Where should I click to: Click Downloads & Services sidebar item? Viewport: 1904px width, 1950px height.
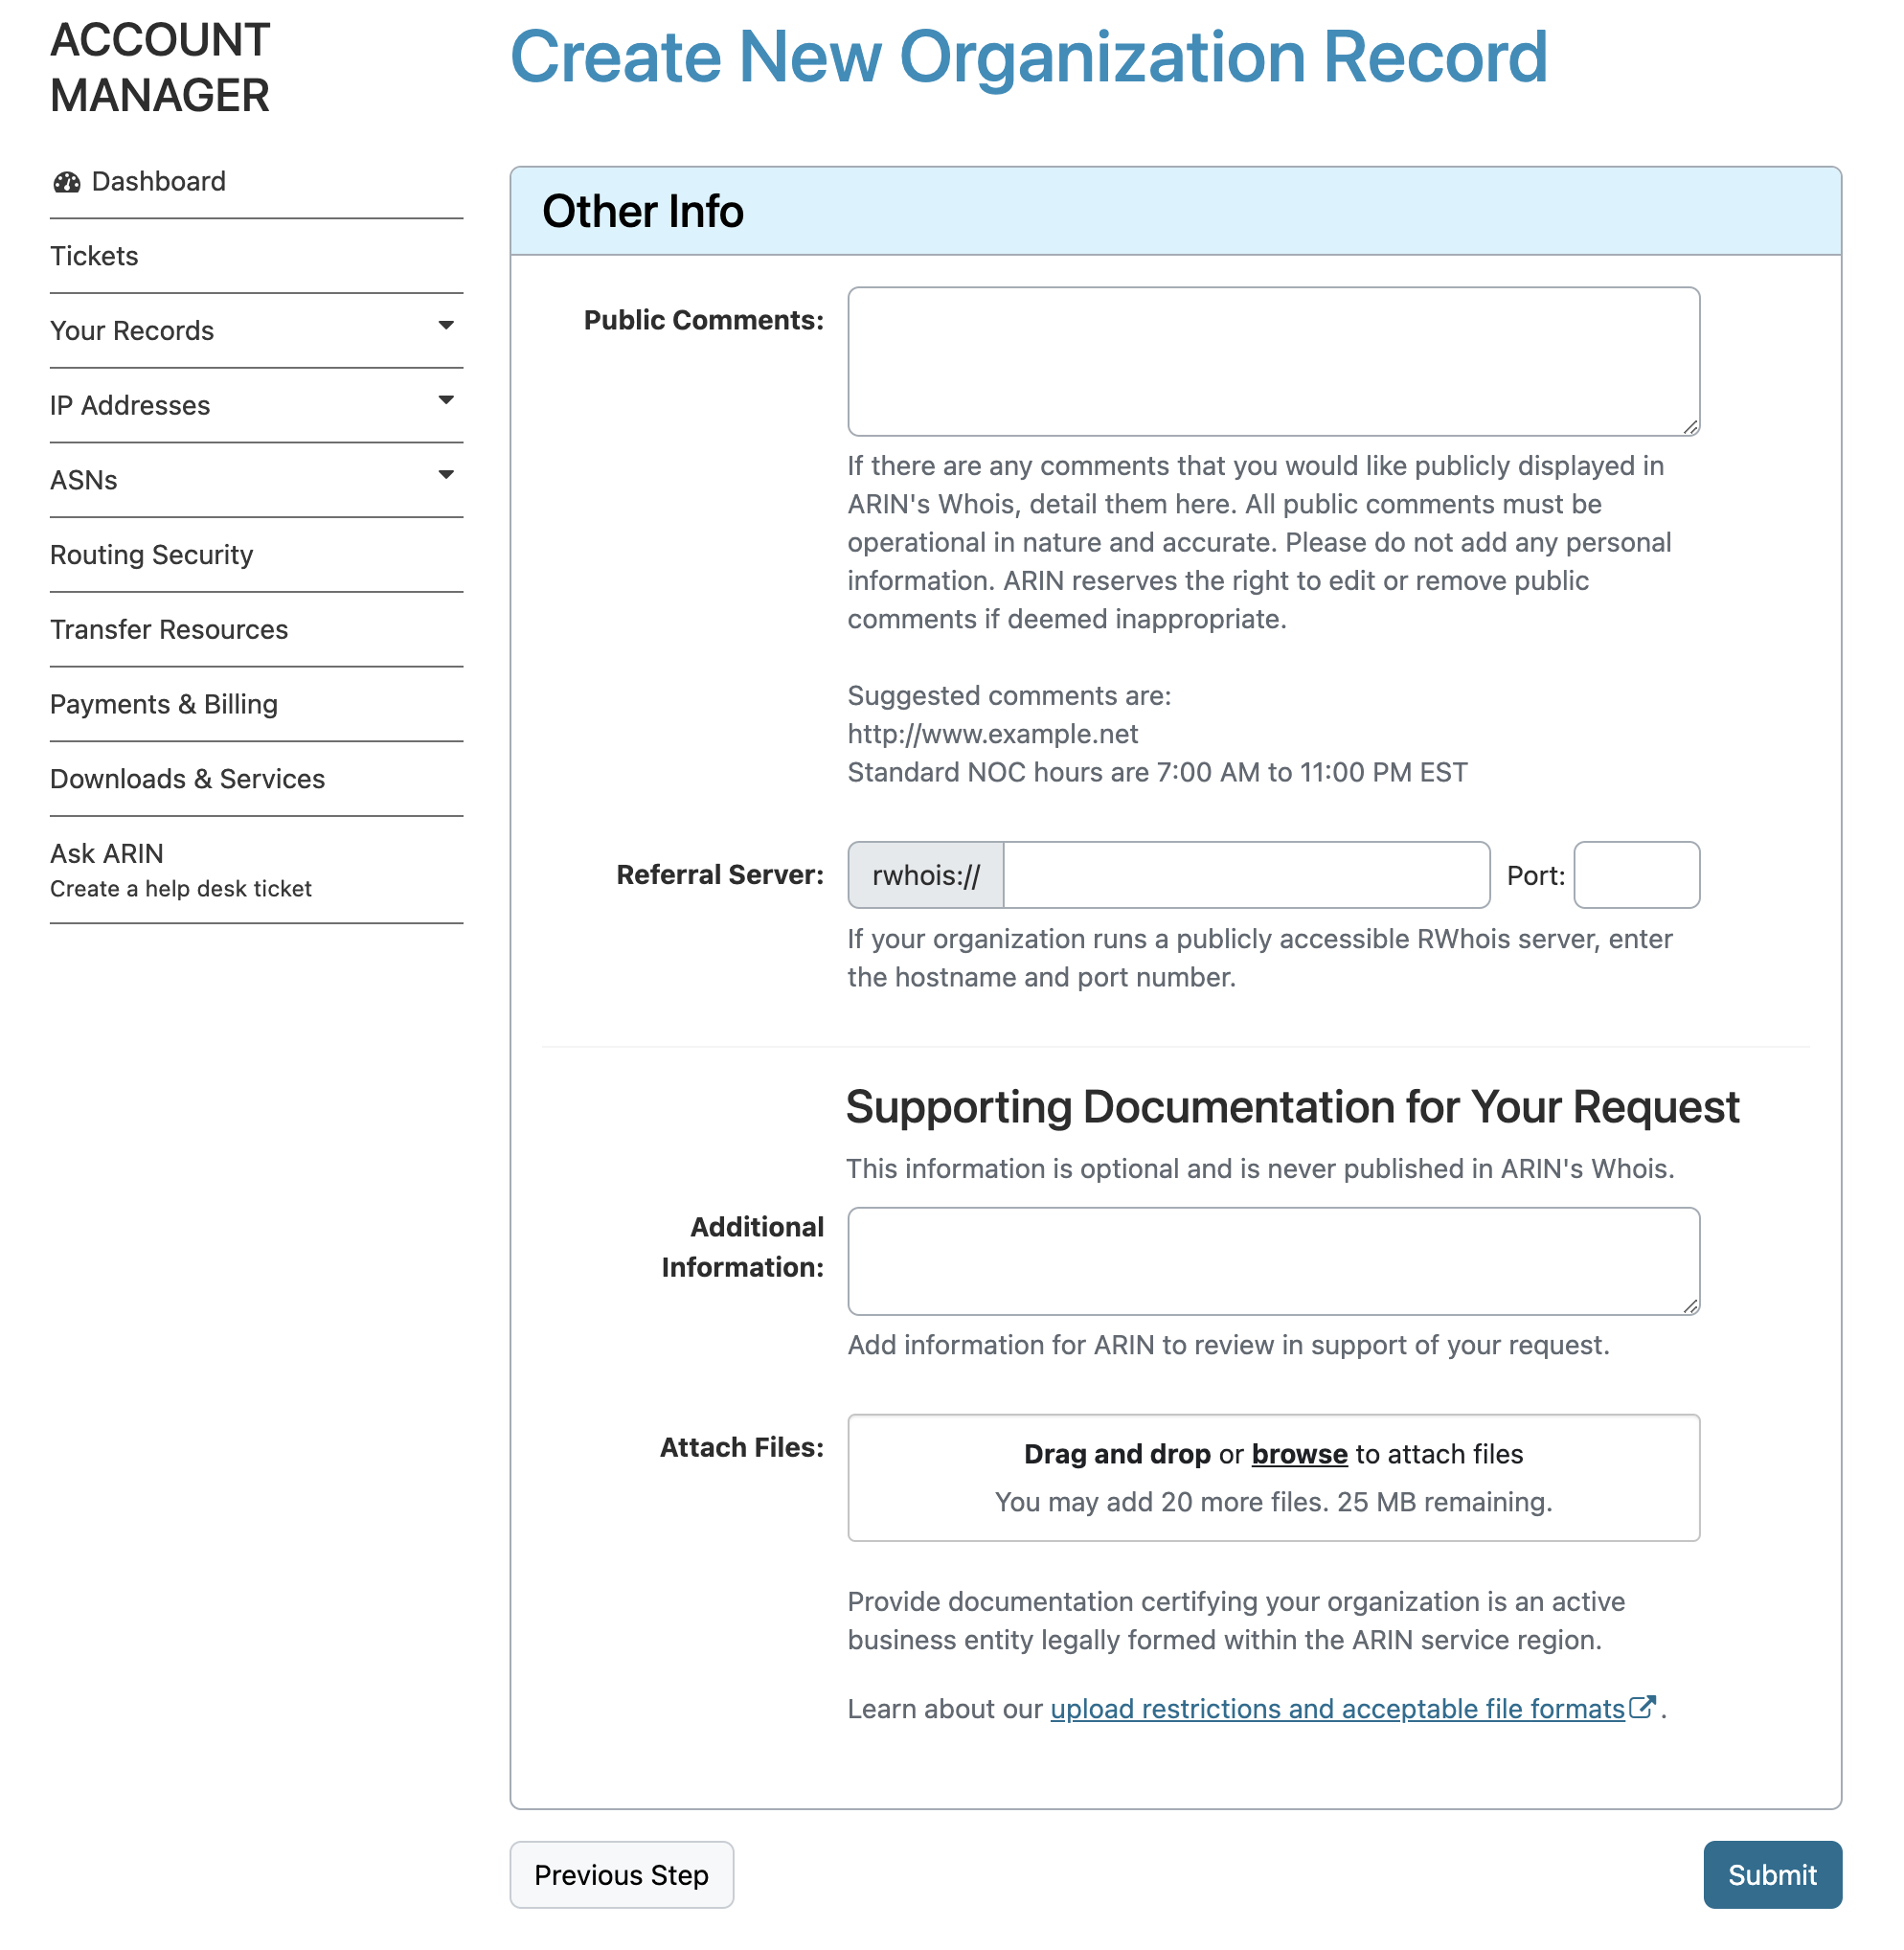tap(187, 778)
